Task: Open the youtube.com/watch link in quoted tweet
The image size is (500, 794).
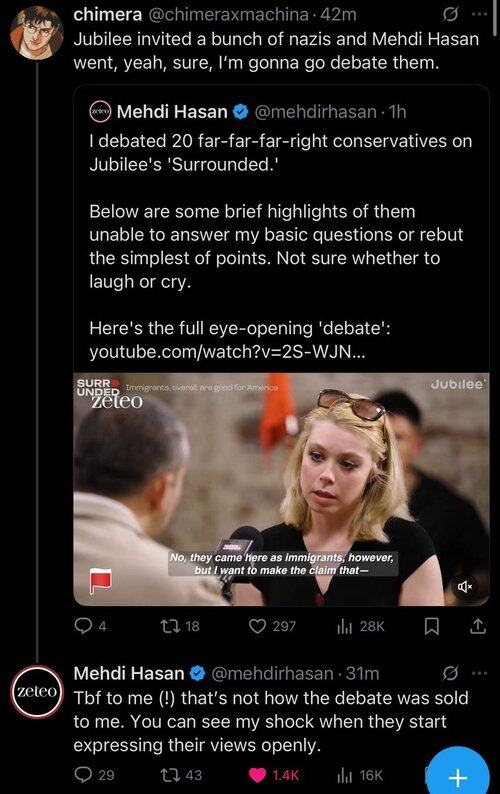Action: pyautogui.click(x=226, y=352)
